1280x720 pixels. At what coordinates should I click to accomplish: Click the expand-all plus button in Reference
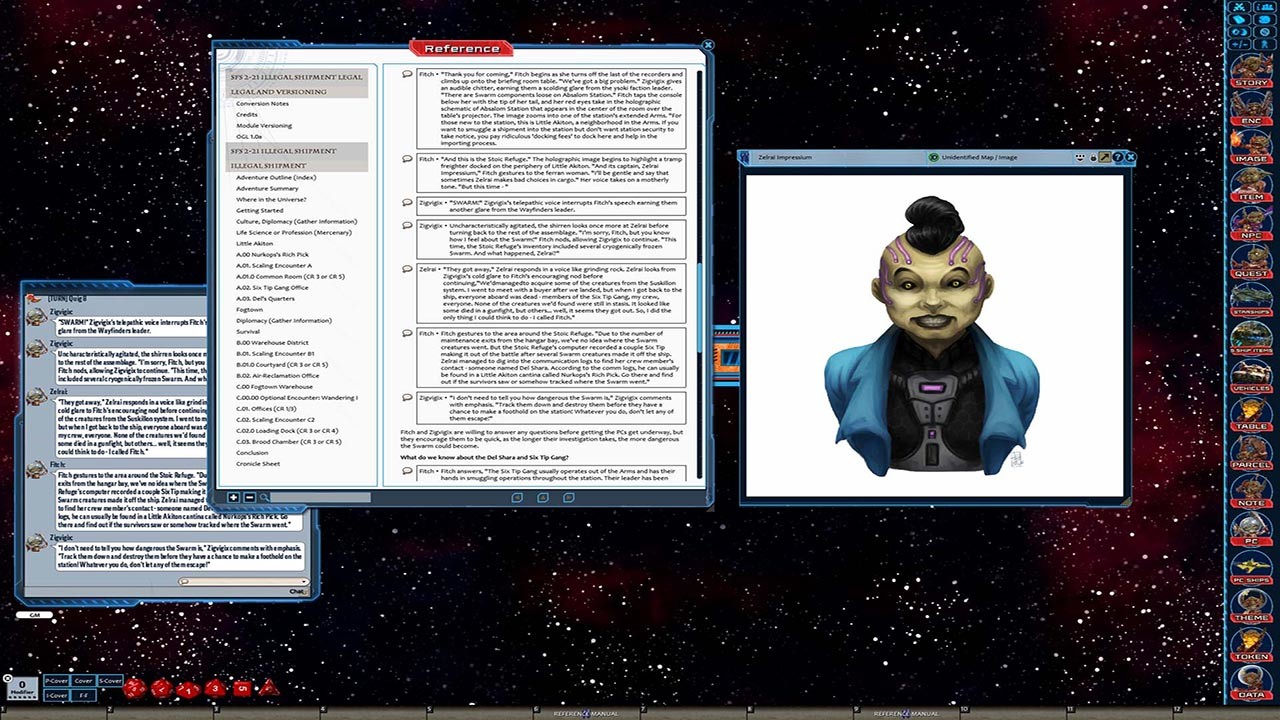click(x=234, y=497)
